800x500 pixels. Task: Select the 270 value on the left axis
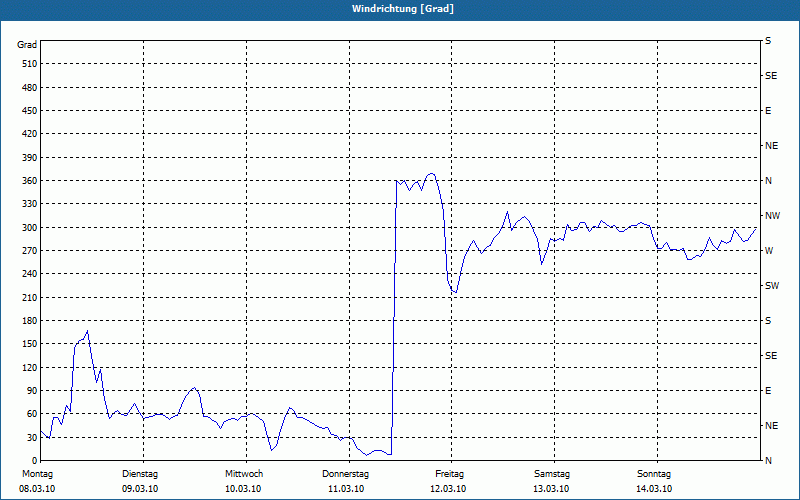[30, 251]
